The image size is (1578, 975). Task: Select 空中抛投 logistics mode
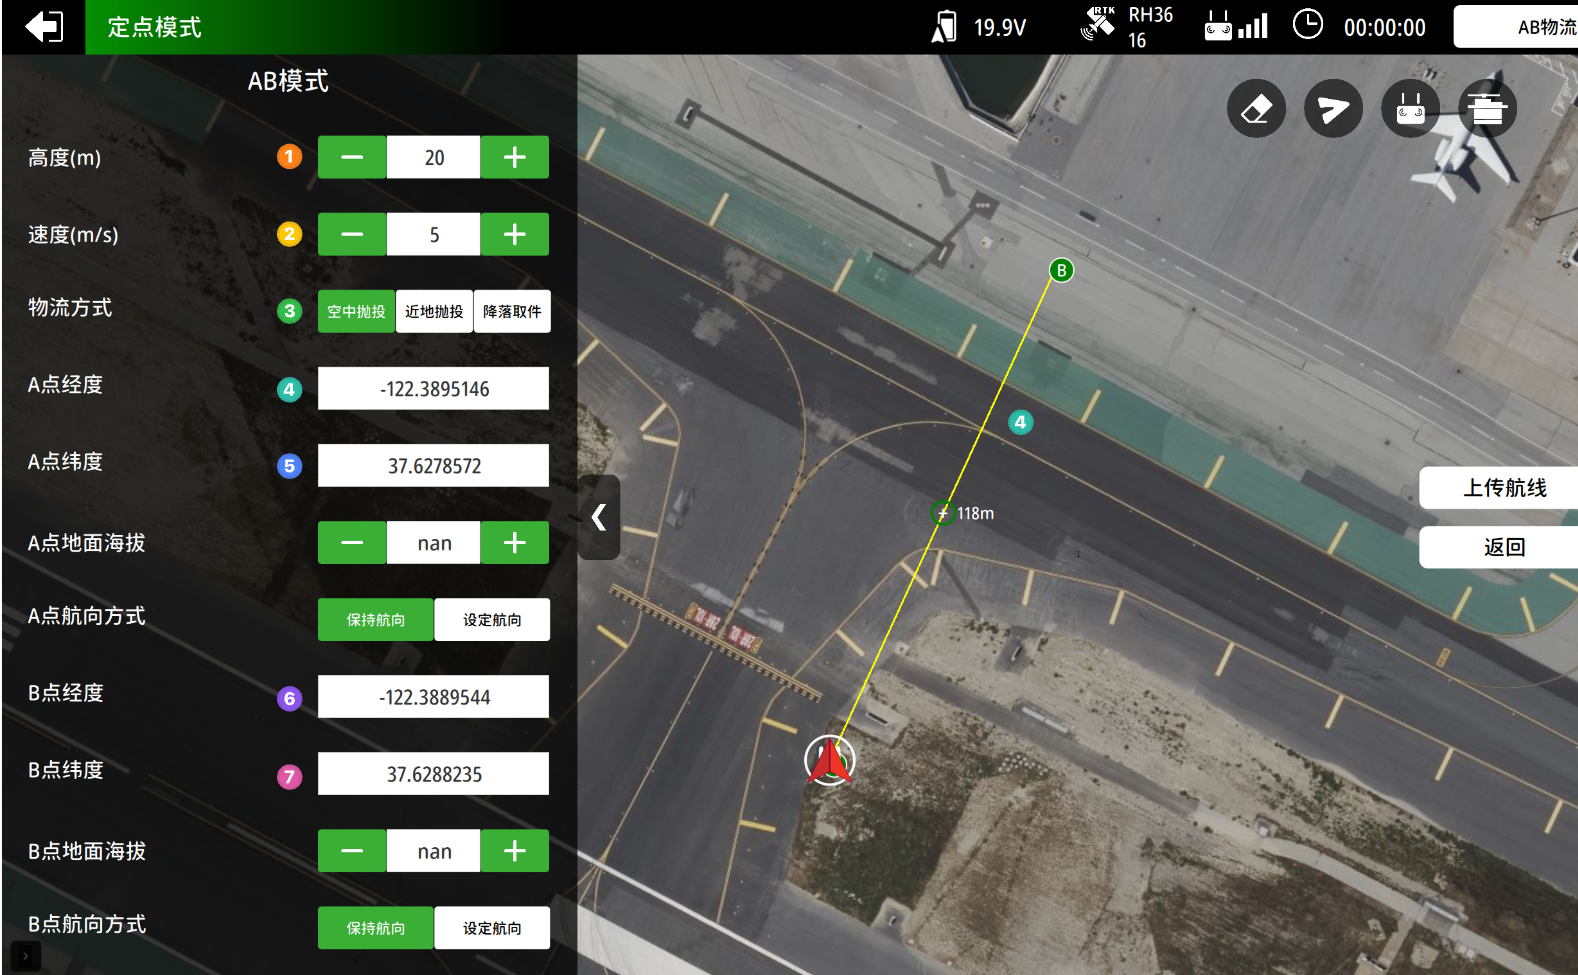point(356,311)
